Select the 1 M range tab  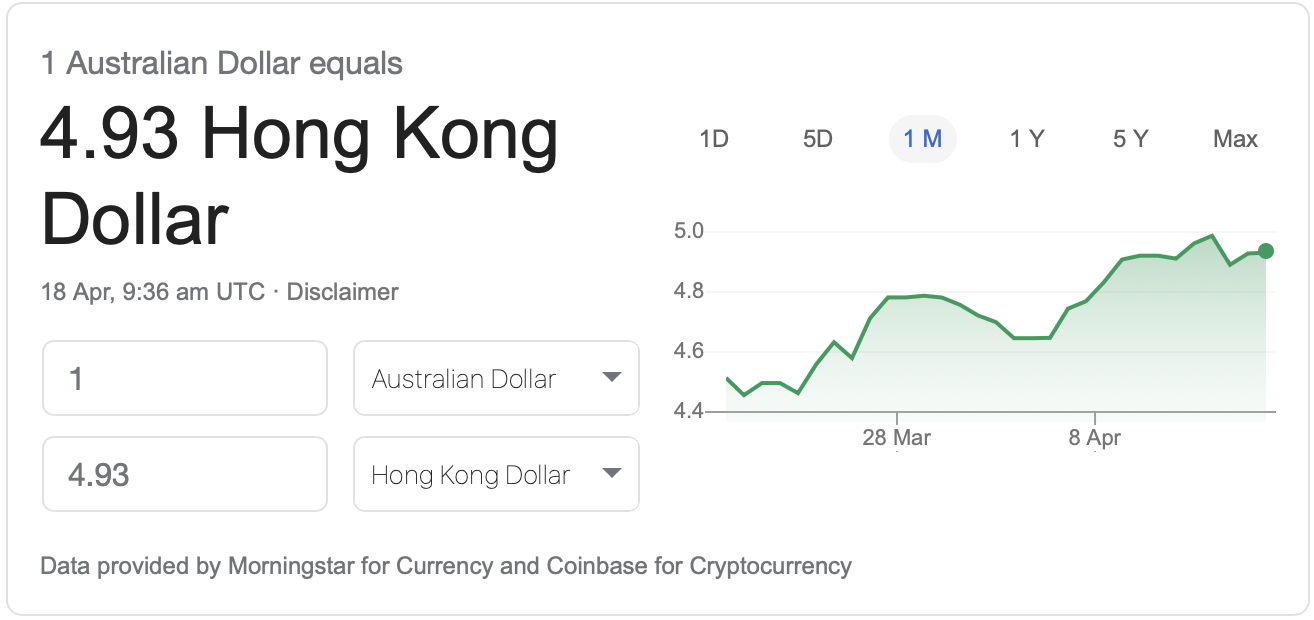pyautogui.click(x=923, y=139)
